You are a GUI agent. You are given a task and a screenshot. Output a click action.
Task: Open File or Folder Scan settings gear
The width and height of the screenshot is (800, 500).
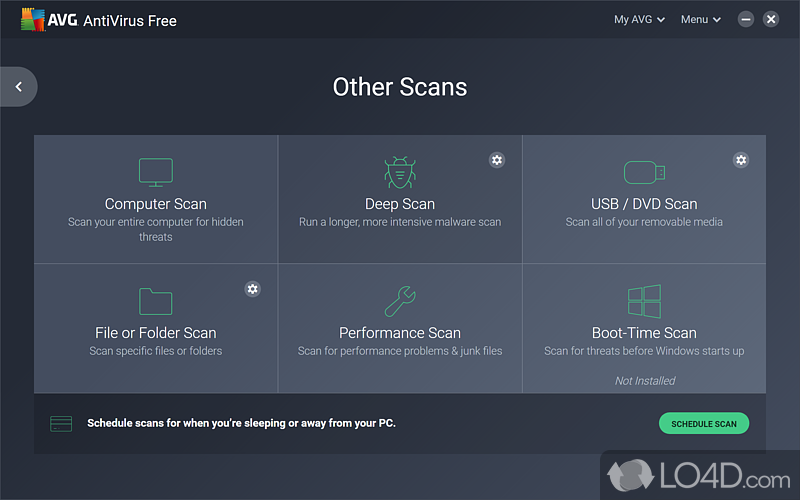[253, 289]
